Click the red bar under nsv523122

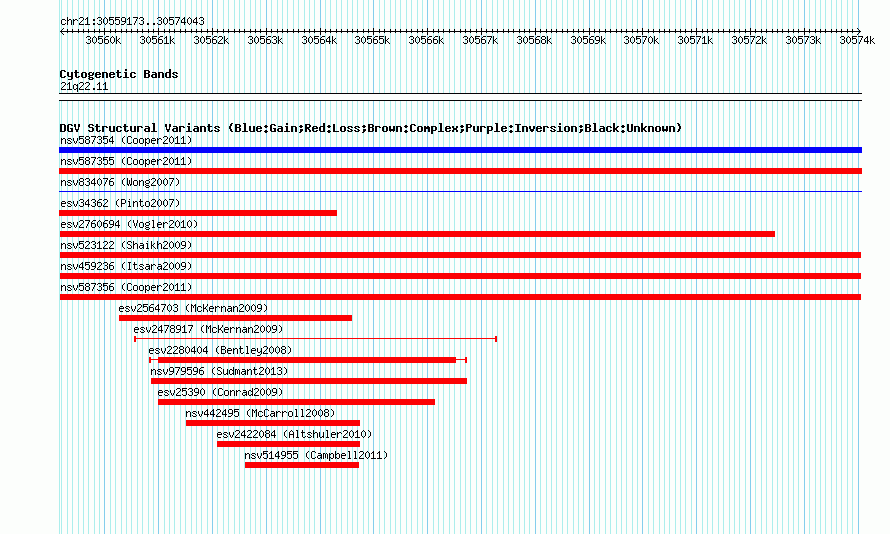460,255
